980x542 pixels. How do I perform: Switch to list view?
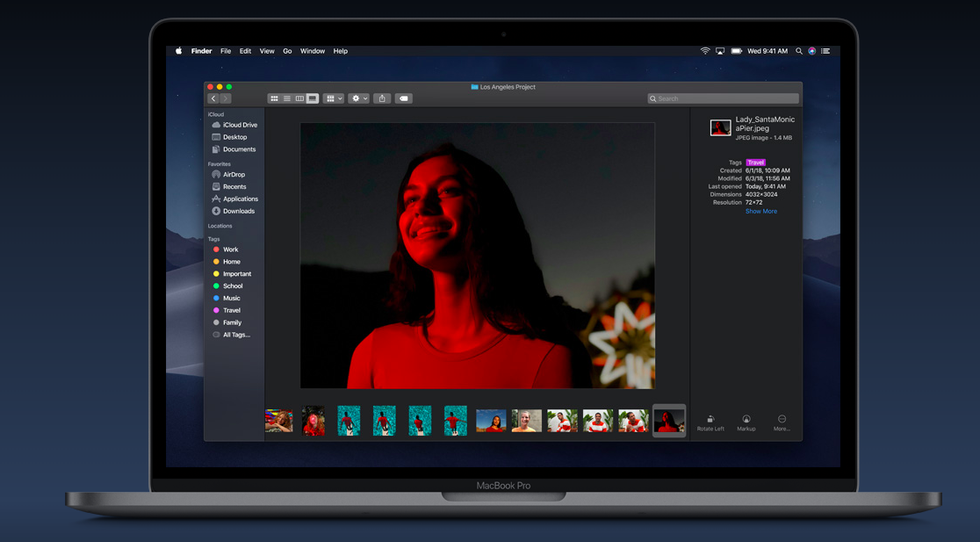[x=287, y=99]
